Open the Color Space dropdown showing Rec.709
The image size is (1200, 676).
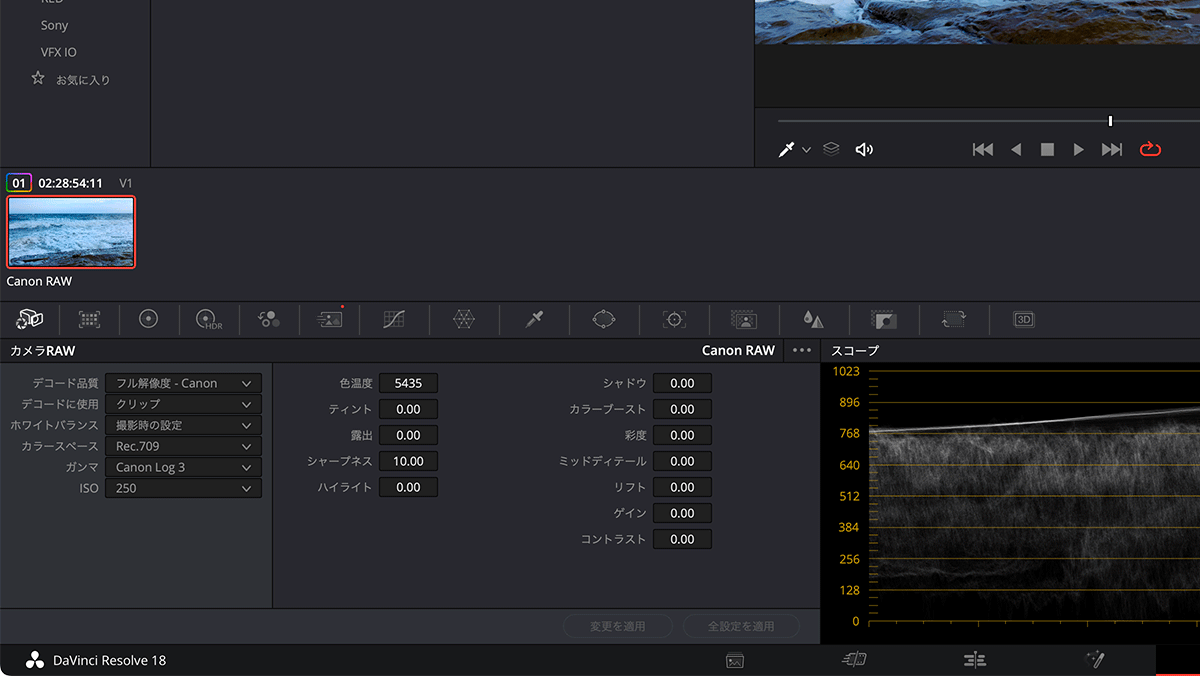(183, 446)
